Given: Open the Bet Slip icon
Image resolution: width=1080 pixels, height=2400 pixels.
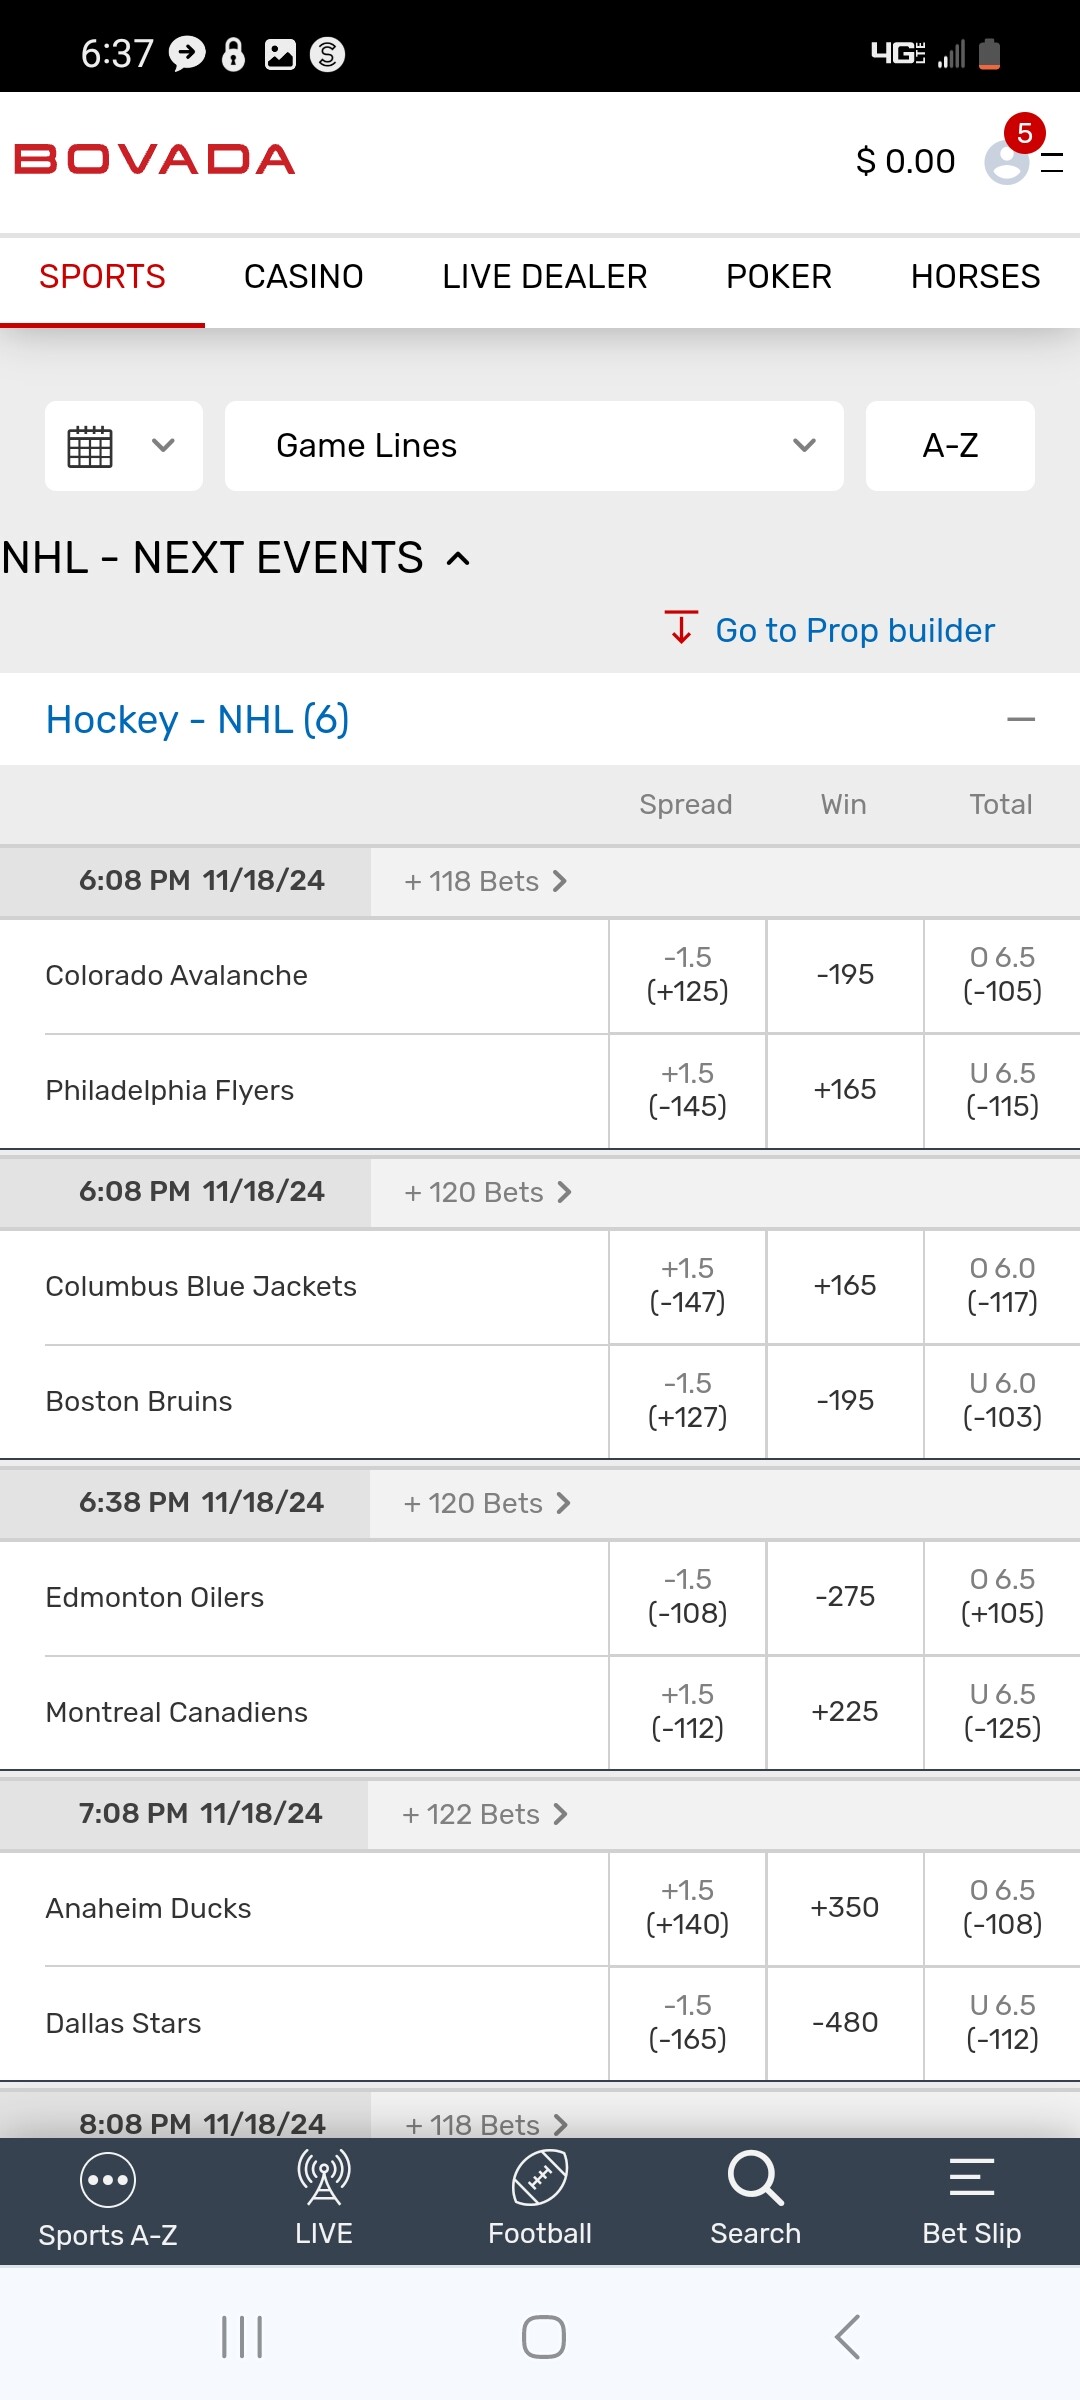Looking at the screenshot, I should pyautogui.click(x=971, y=2178).
